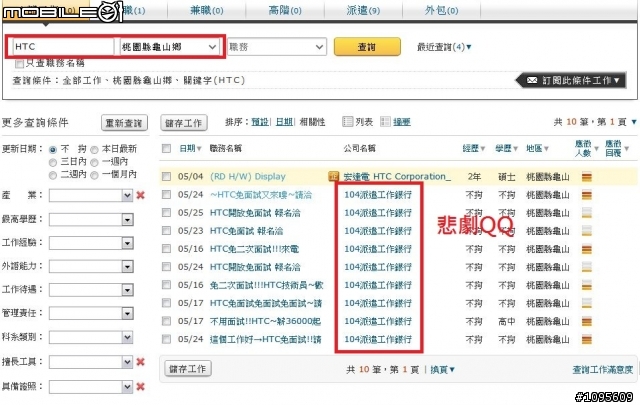The width and height of the screenshot is (640, 405).
Task: Sort by the 日期 column header
Action: click(x=190, y=148)
